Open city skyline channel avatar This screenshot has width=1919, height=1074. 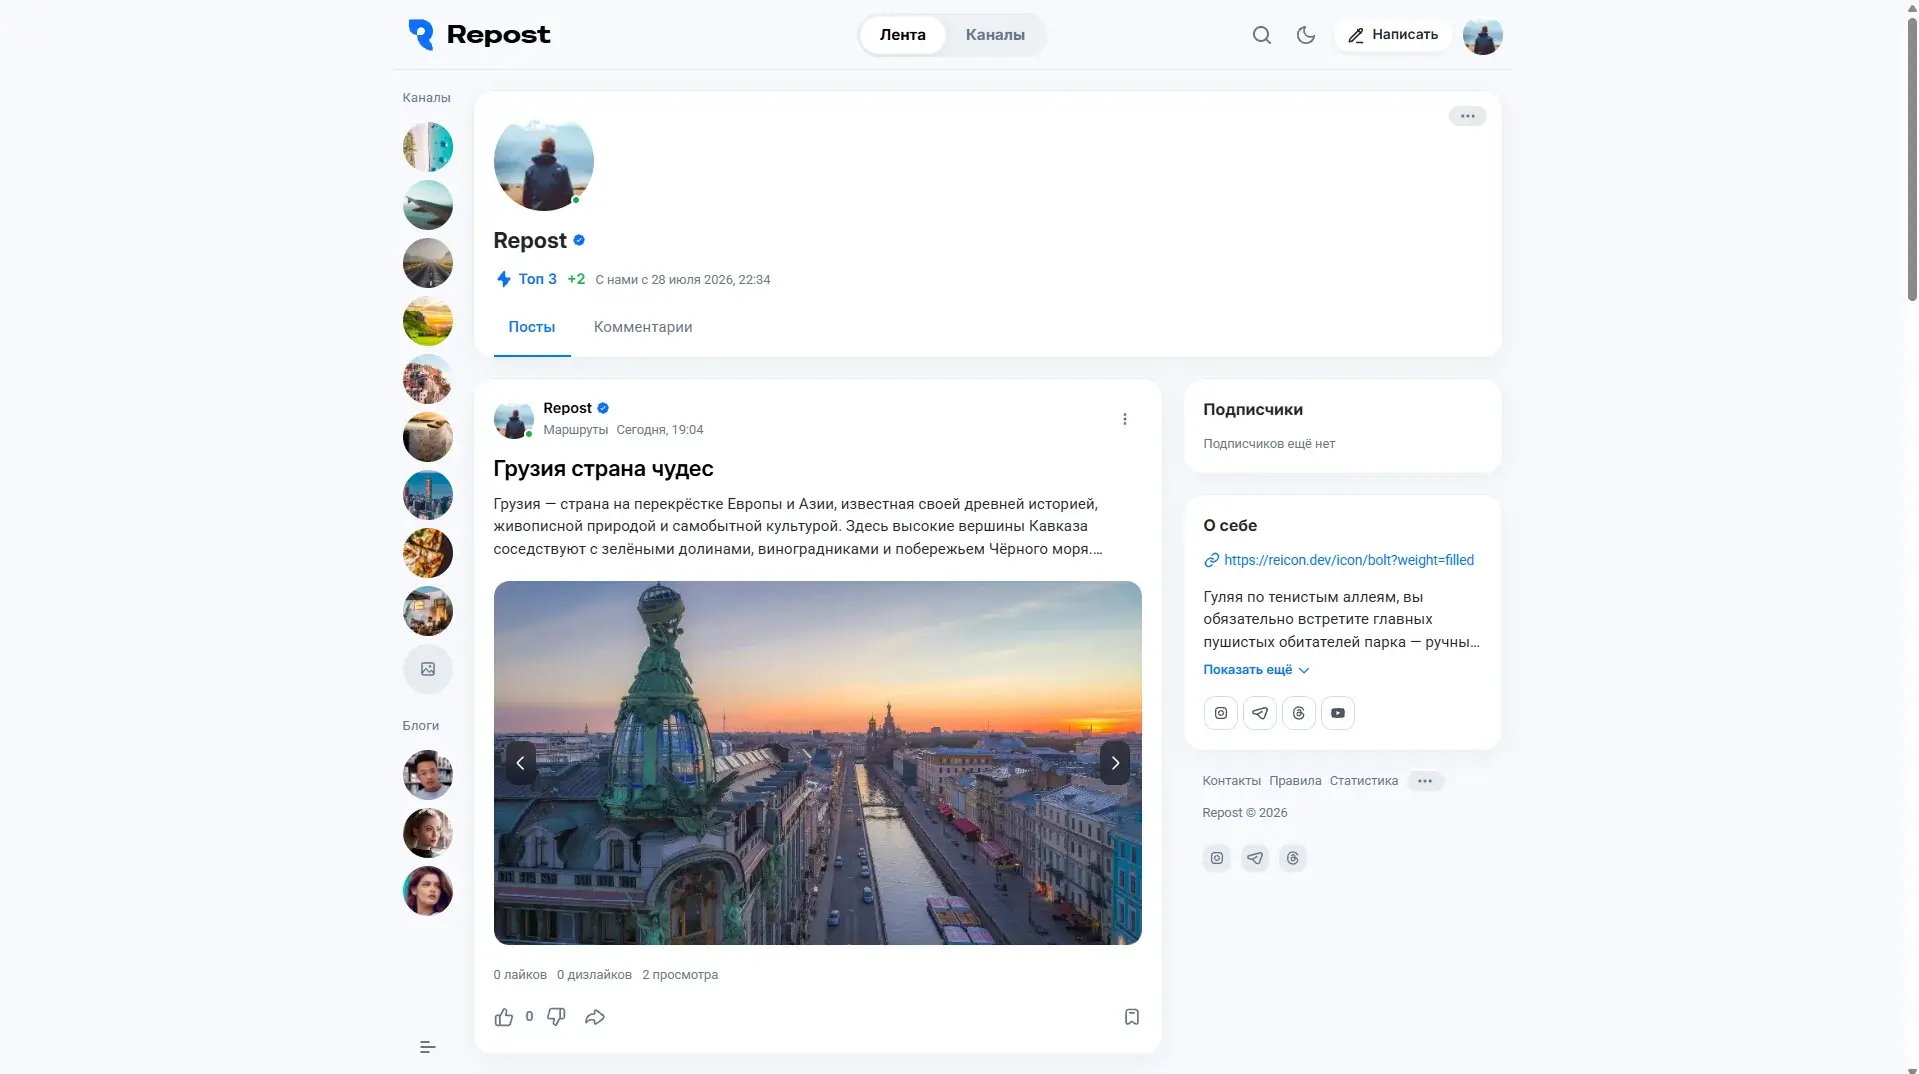pyautogui.click(x=427, y=495)
